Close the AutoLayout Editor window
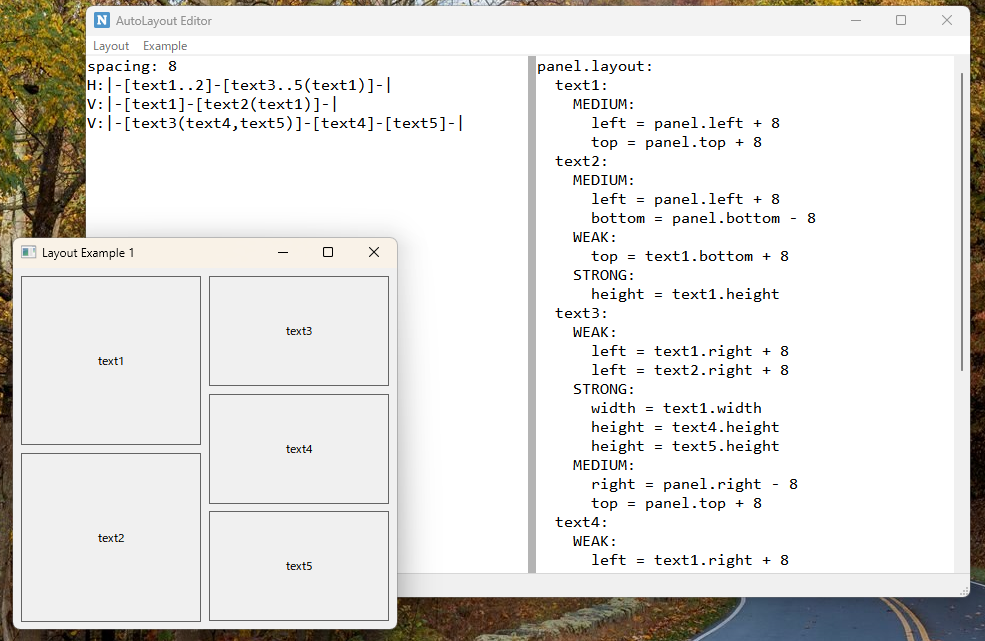 pyautogui.click(x=947, y=20)
